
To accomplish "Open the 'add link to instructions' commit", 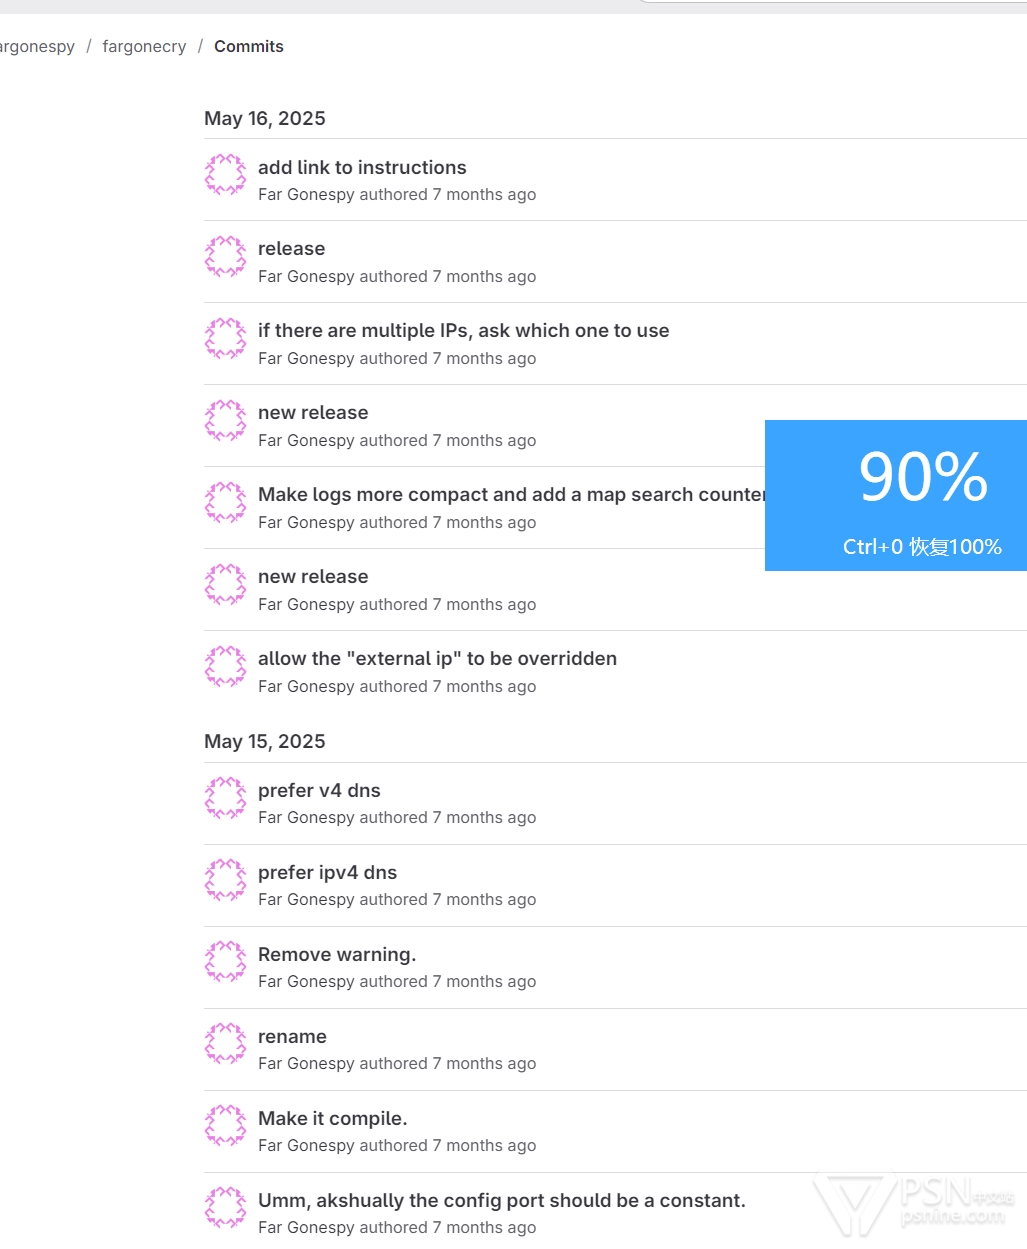I will (362, 167).
